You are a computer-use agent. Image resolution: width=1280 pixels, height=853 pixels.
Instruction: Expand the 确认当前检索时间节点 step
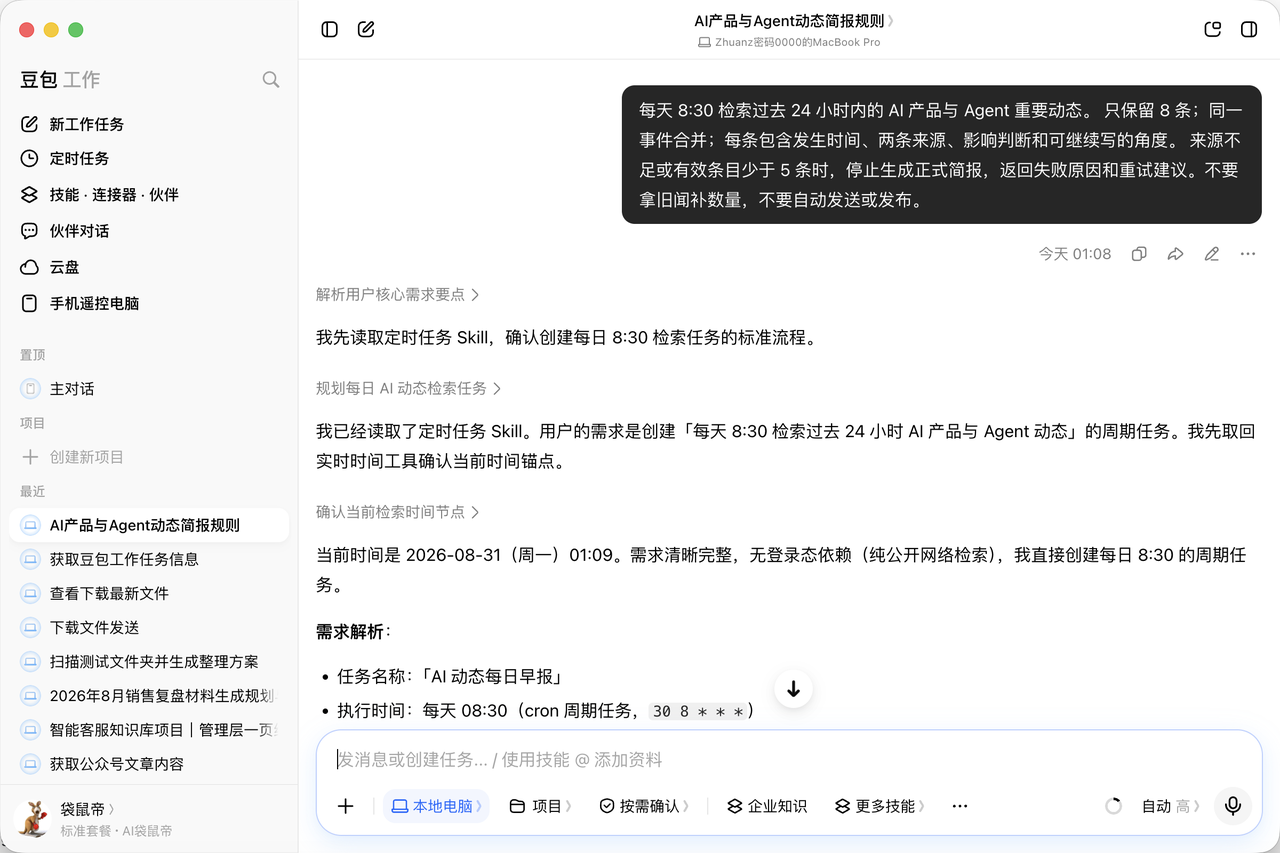398,512
